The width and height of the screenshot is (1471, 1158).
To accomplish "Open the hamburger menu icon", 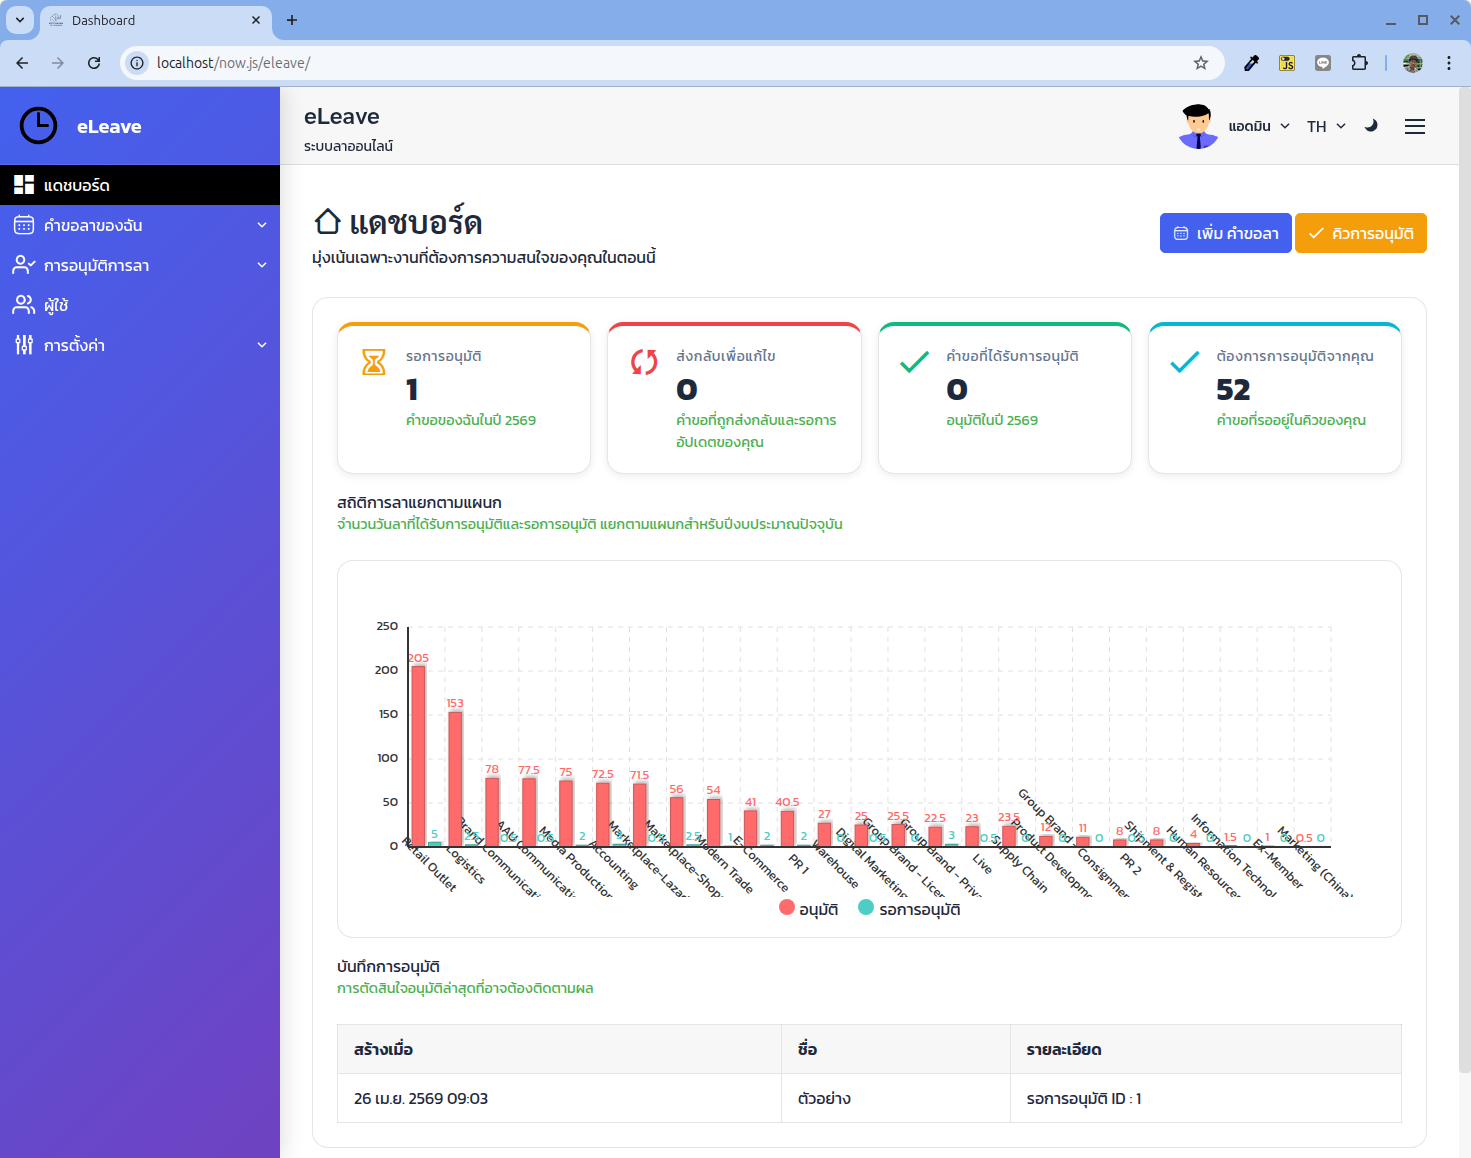I will (1415, 127).
